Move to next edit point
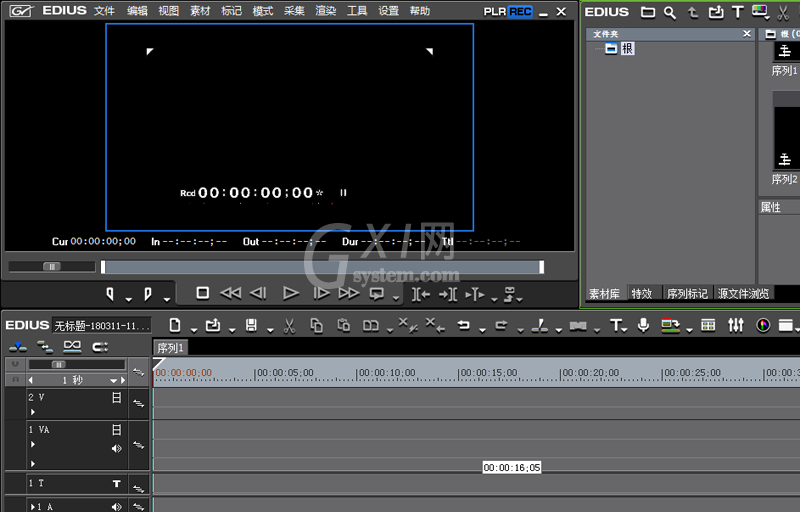 (x=448, y=294)
